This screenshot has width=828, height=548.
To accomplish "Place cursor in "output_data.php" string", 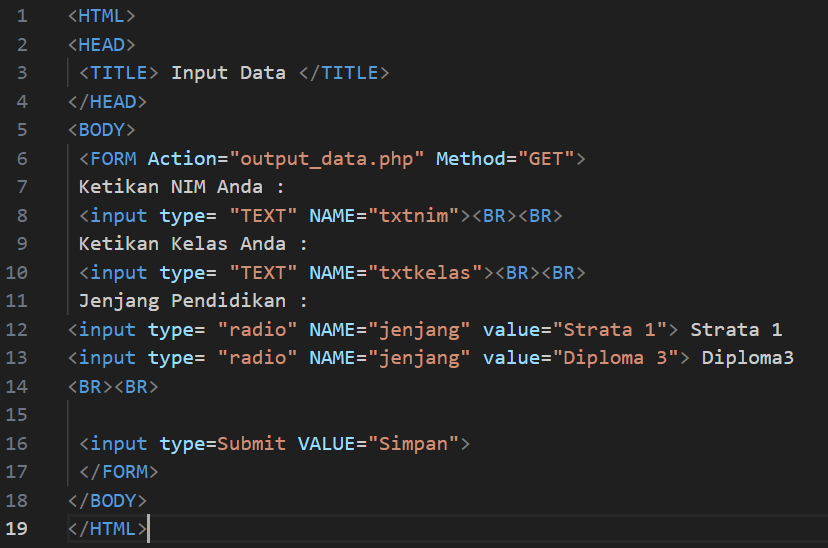I will tap(327, 158).
